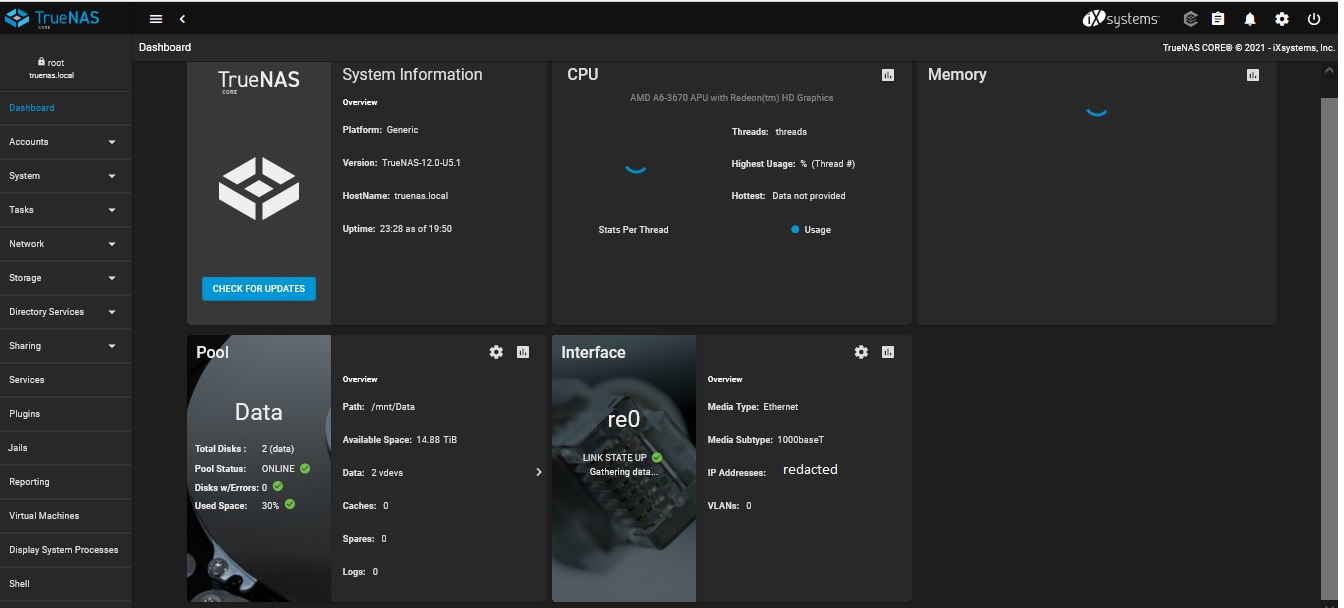Image resolution: width=1344 pixels, height=608 pixels.
Task: Open the Plugins sidebar item
Action: point(65,414)
